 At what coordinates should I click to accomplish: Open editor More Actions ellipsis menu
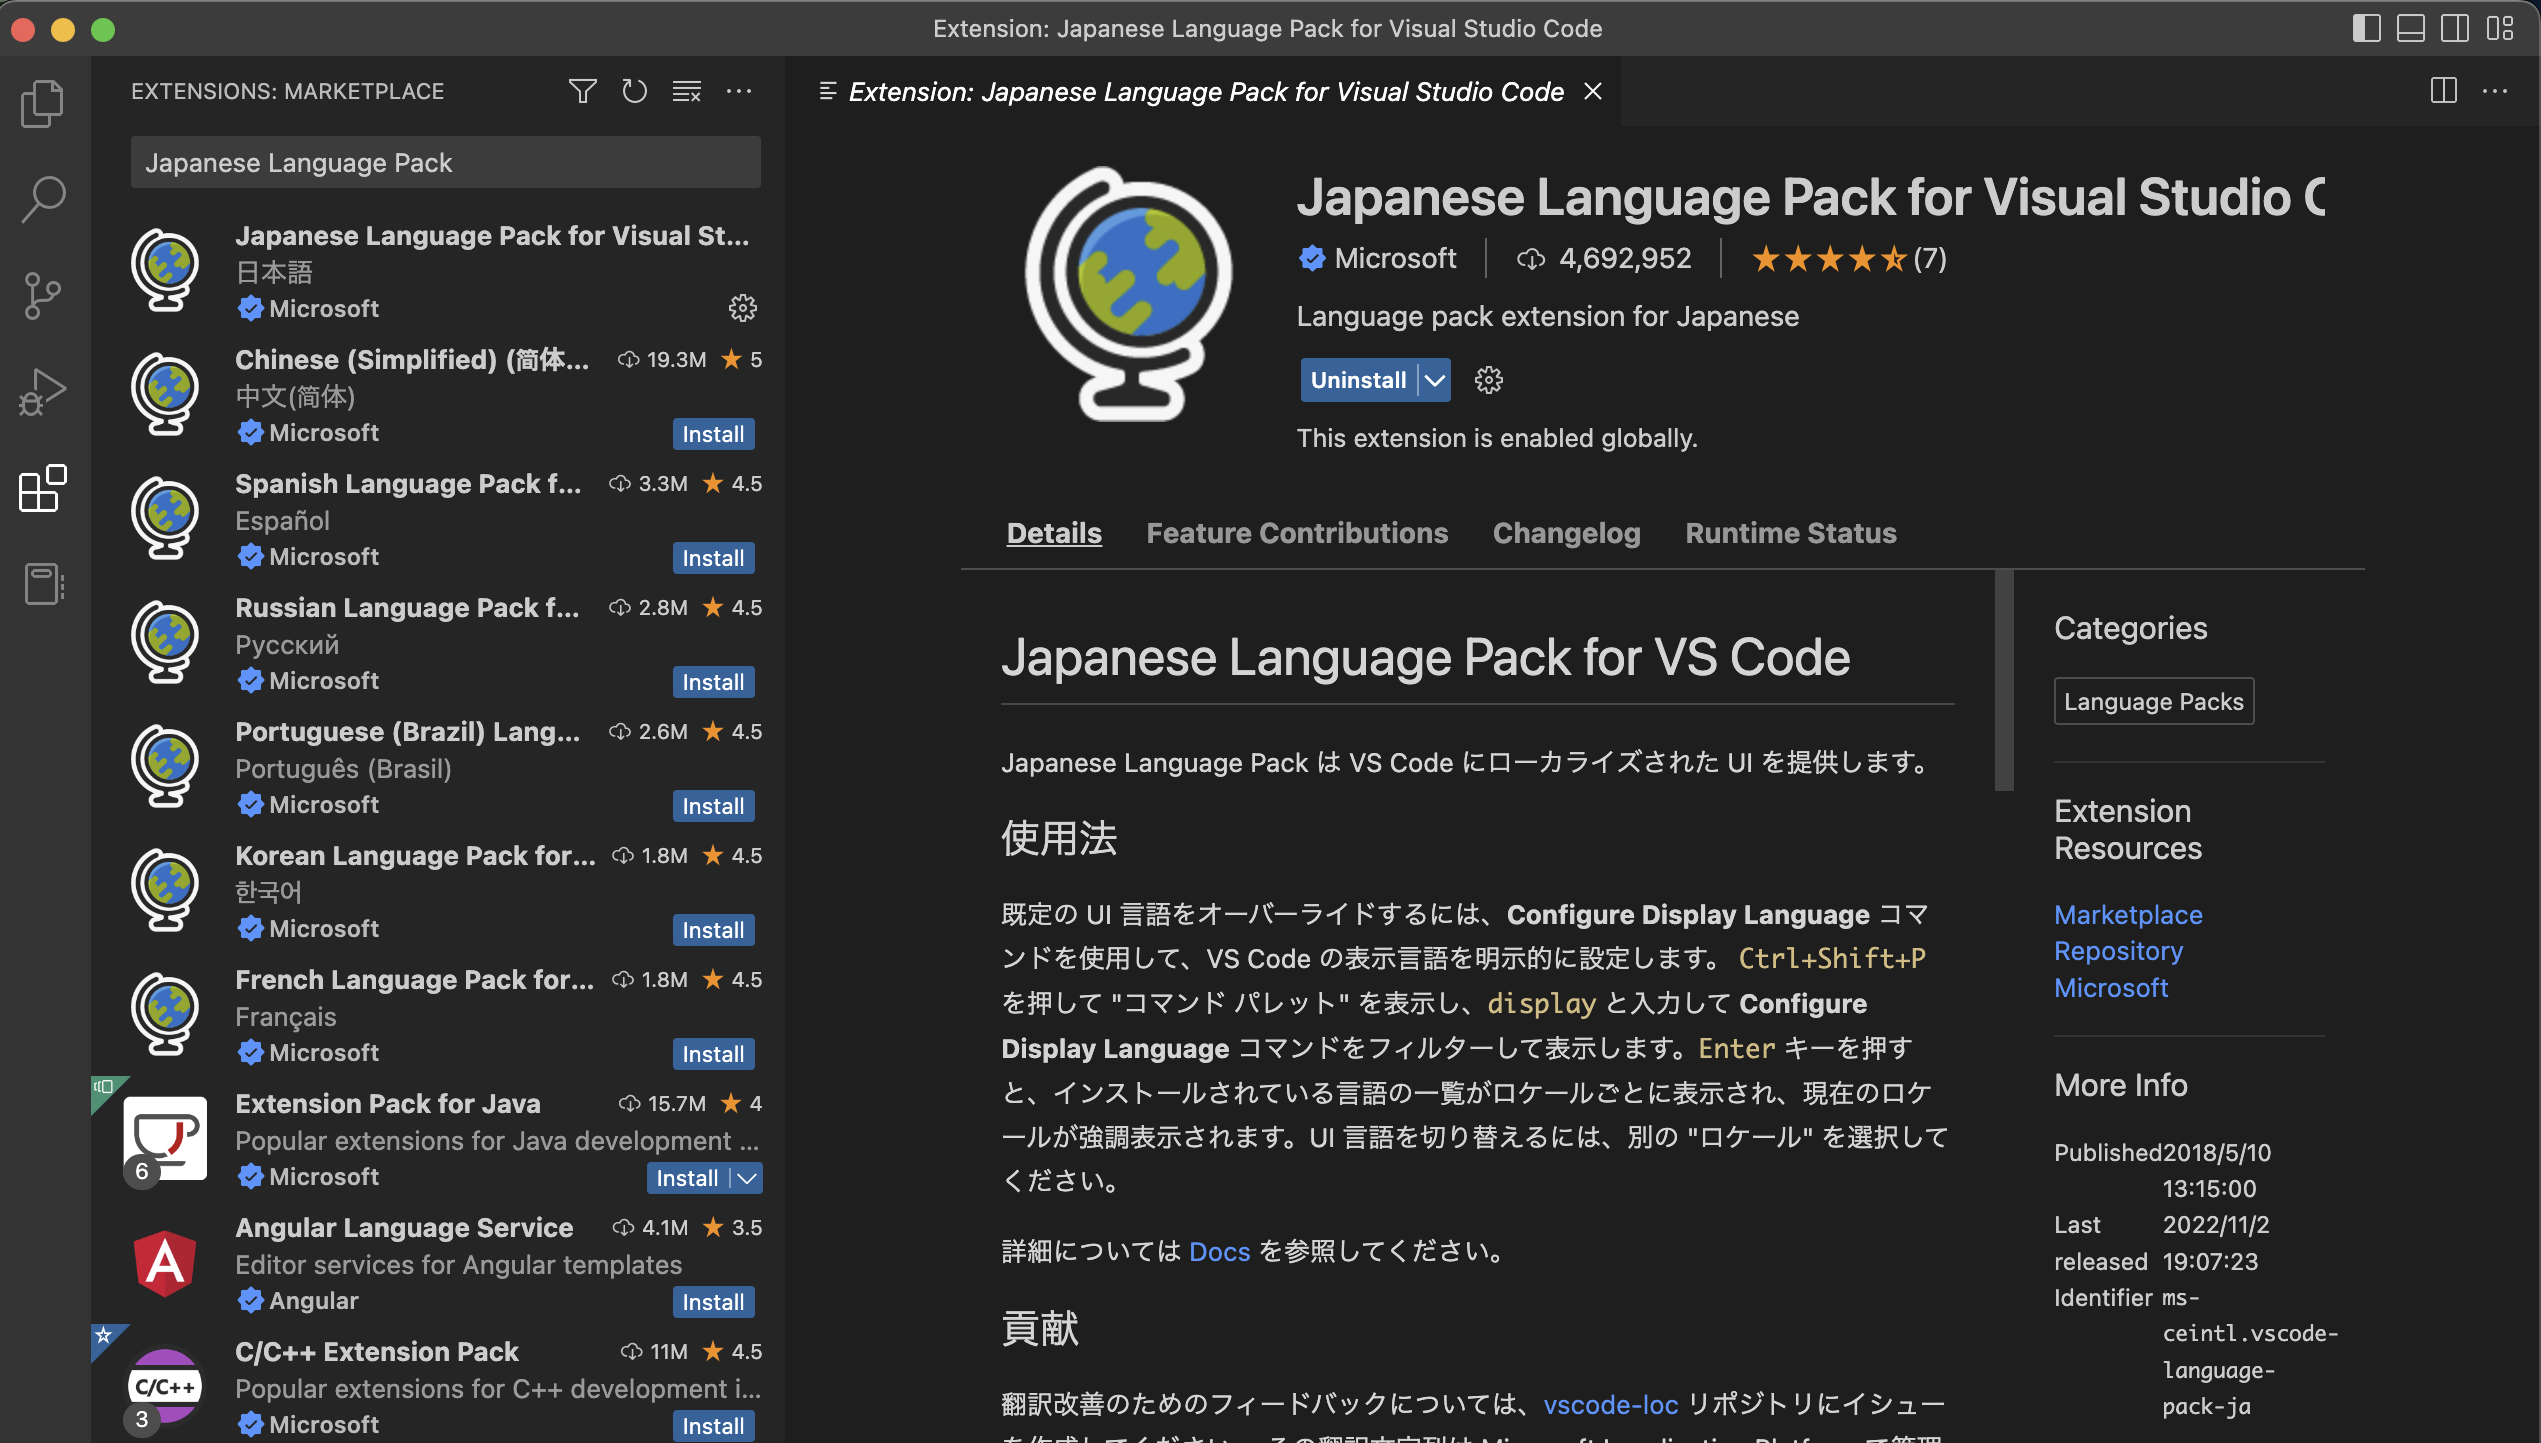pyautogui.click(x=2495, y=91)
